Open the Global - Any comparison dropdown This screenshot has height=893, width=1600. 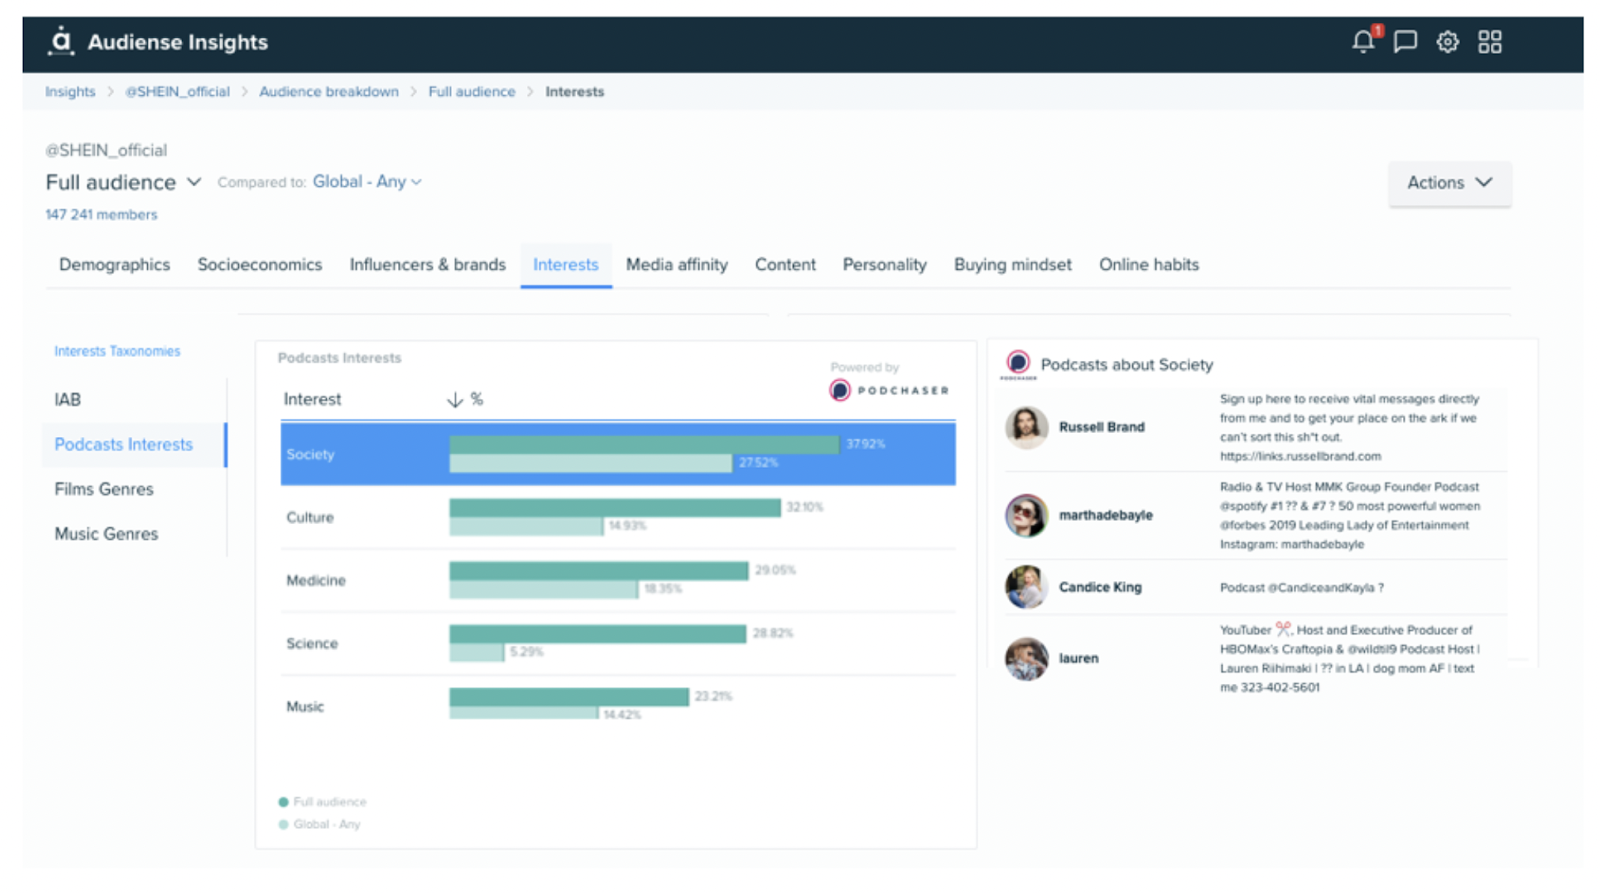(x=367, y=182)
